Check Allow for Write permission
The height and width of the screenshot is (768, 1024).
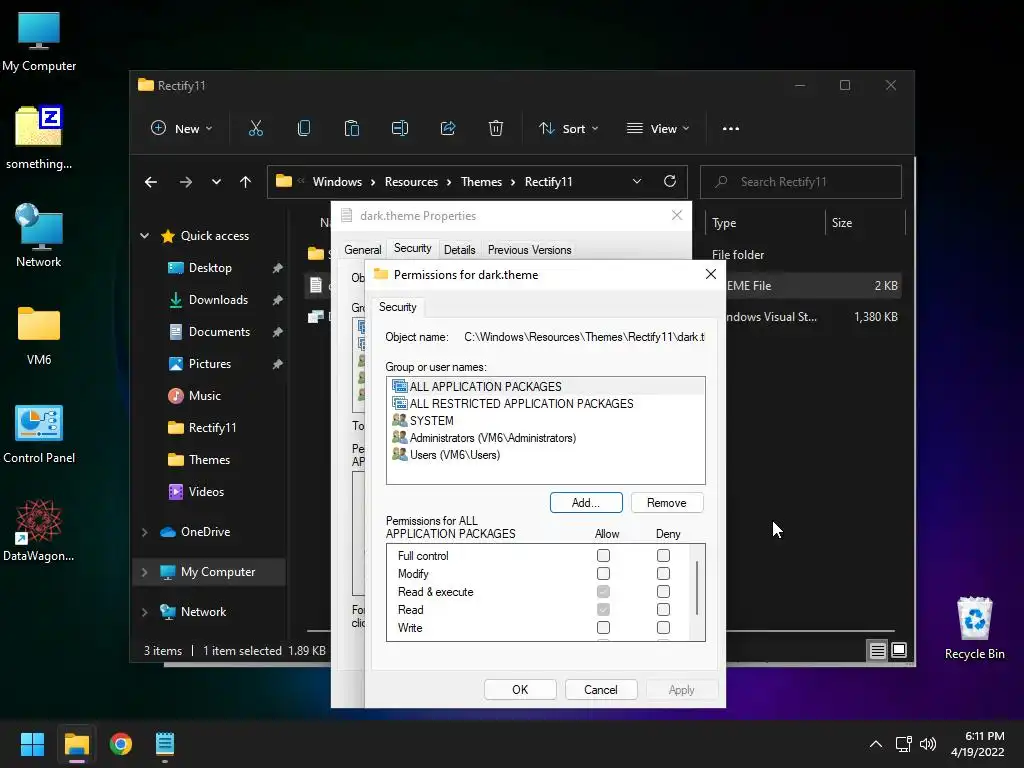[603, 628]
